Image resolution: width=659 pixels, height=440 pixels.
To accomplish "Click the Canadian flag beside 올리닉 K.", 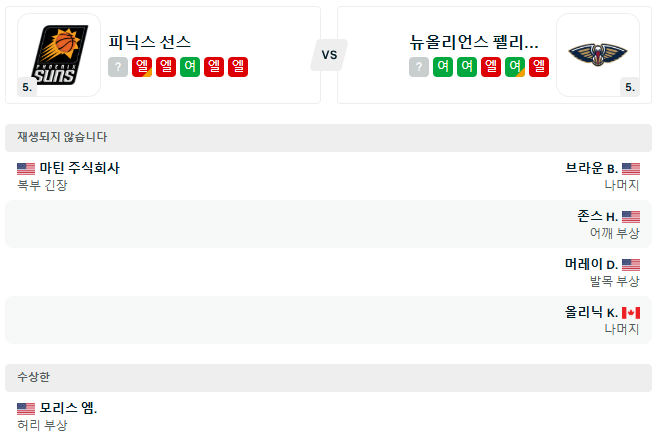I will pyautogui.click(x=630, y=312).
